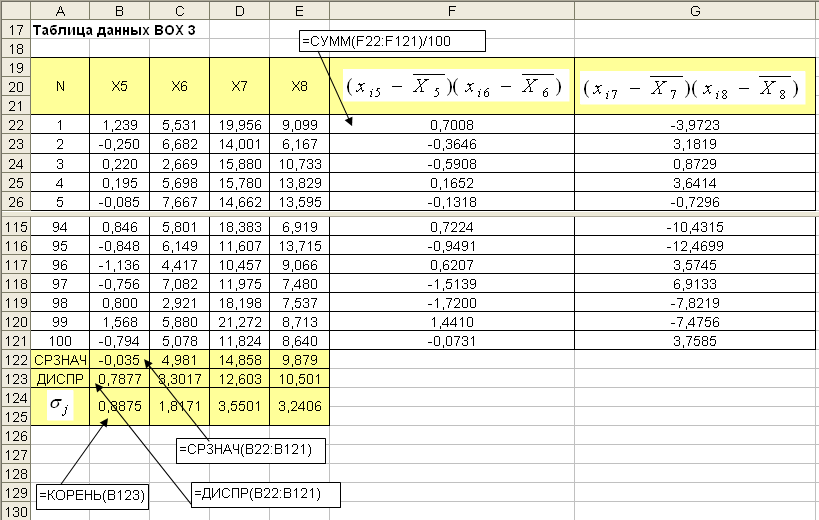This screenshot has height=520, width=819.
Task: Select row 22 header
Action: point(16,125)
